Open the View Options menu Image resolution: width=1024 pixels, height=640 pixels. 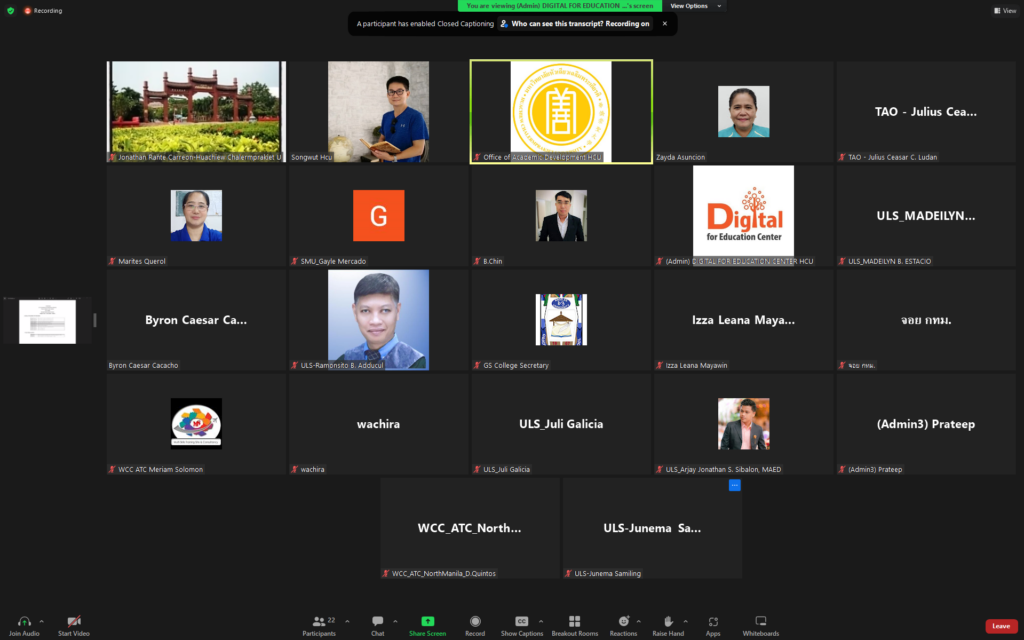point(693,6)
